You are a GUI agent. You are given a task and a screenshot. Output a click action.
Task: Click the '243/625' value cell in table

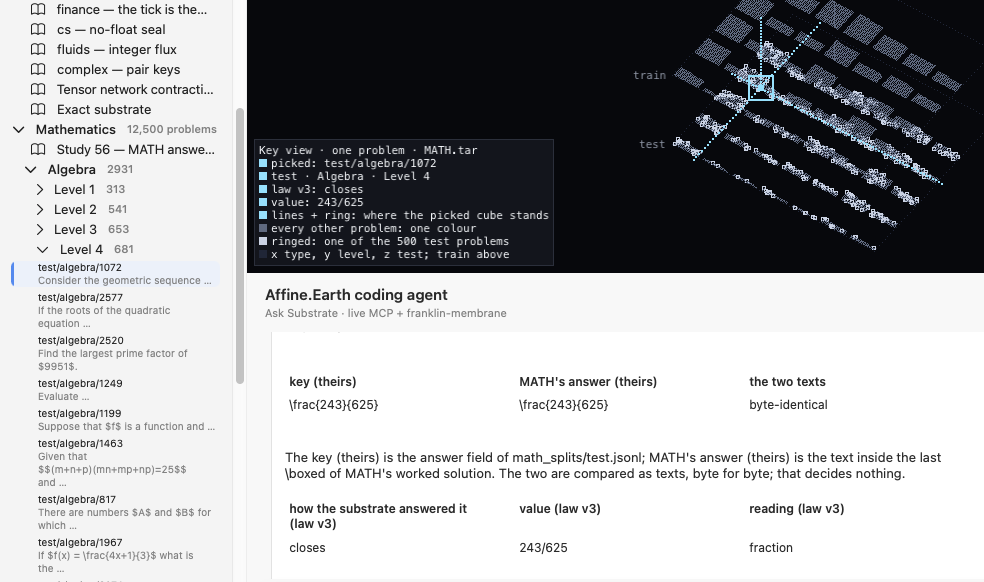point(543,548)
